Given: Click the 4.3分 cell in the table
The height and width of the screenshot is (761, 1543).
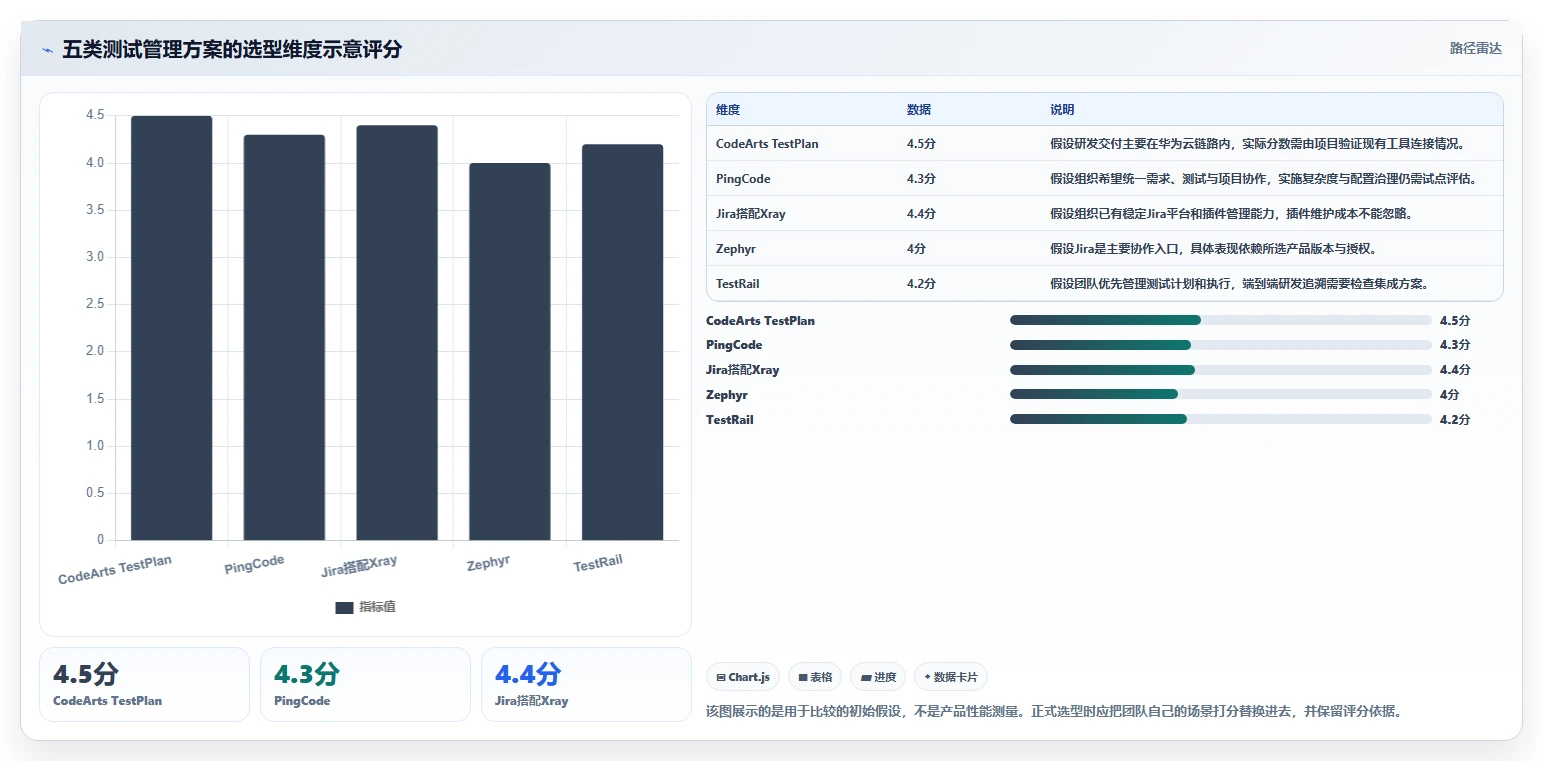Looking at the screenshot, I should pos(921,179).
